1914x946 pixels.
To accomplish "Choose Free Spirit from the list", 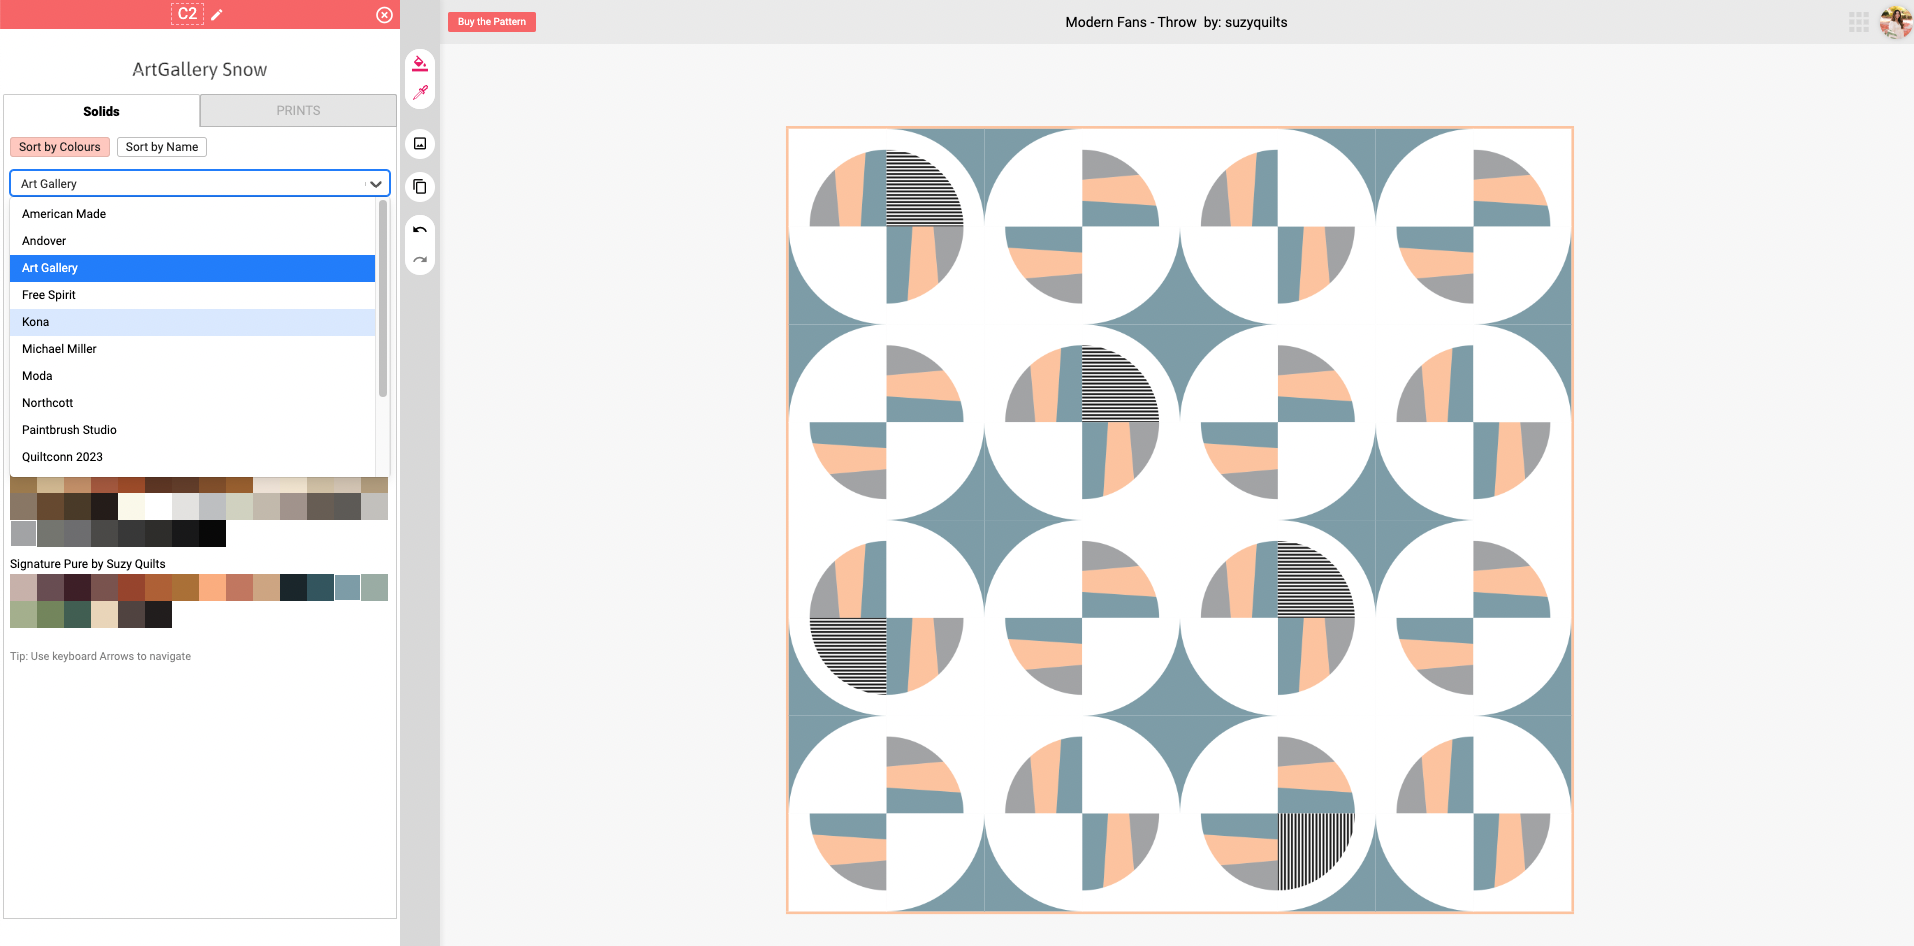I will (x=192, y=295).
